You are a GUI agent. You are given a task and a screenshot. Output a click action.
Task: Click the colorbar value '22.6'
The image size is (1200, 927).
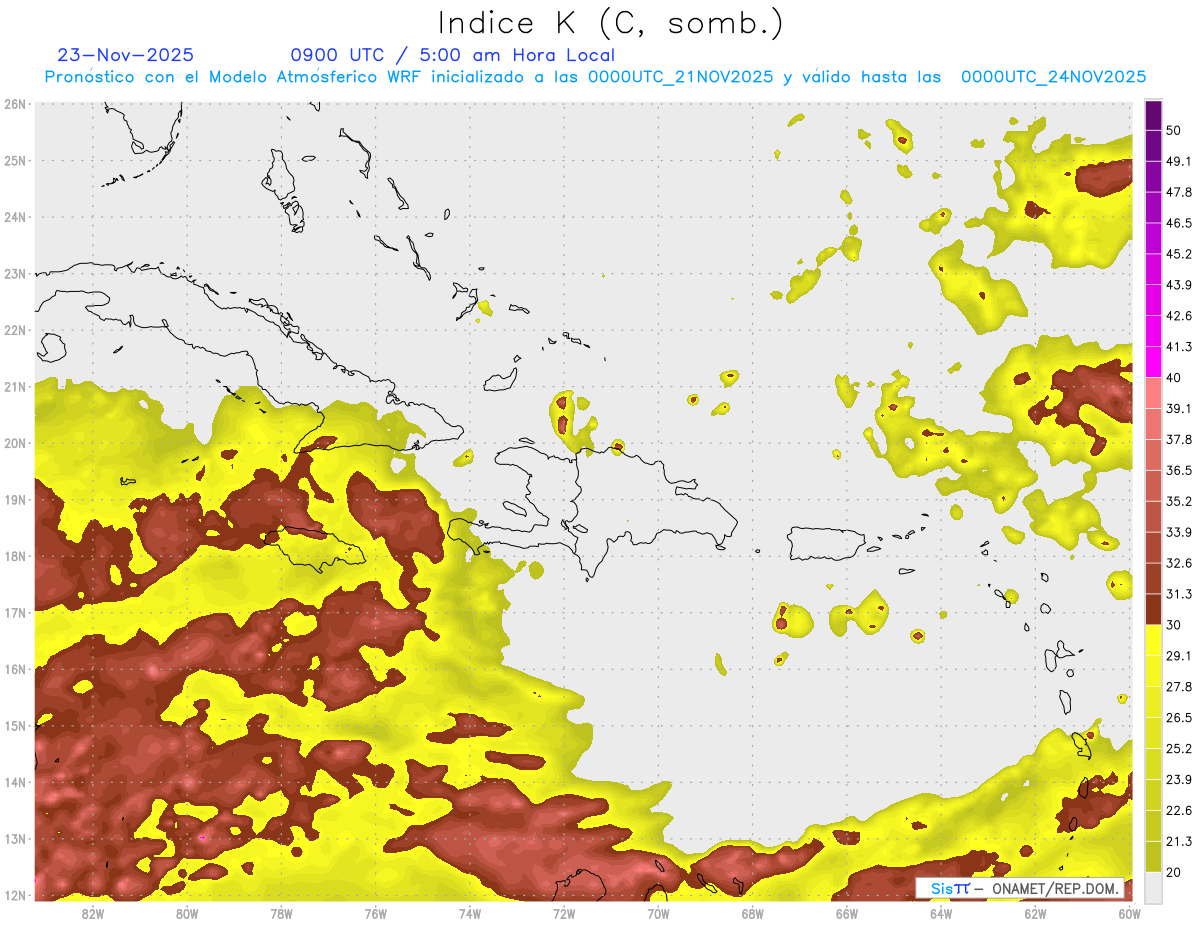(1178, 810)
